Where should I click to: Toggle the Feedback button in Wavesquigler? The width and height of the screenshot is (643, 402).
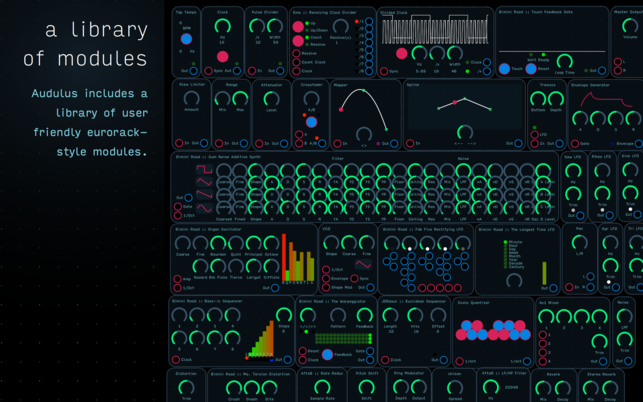pyautogui.click(x=327, y=354)
